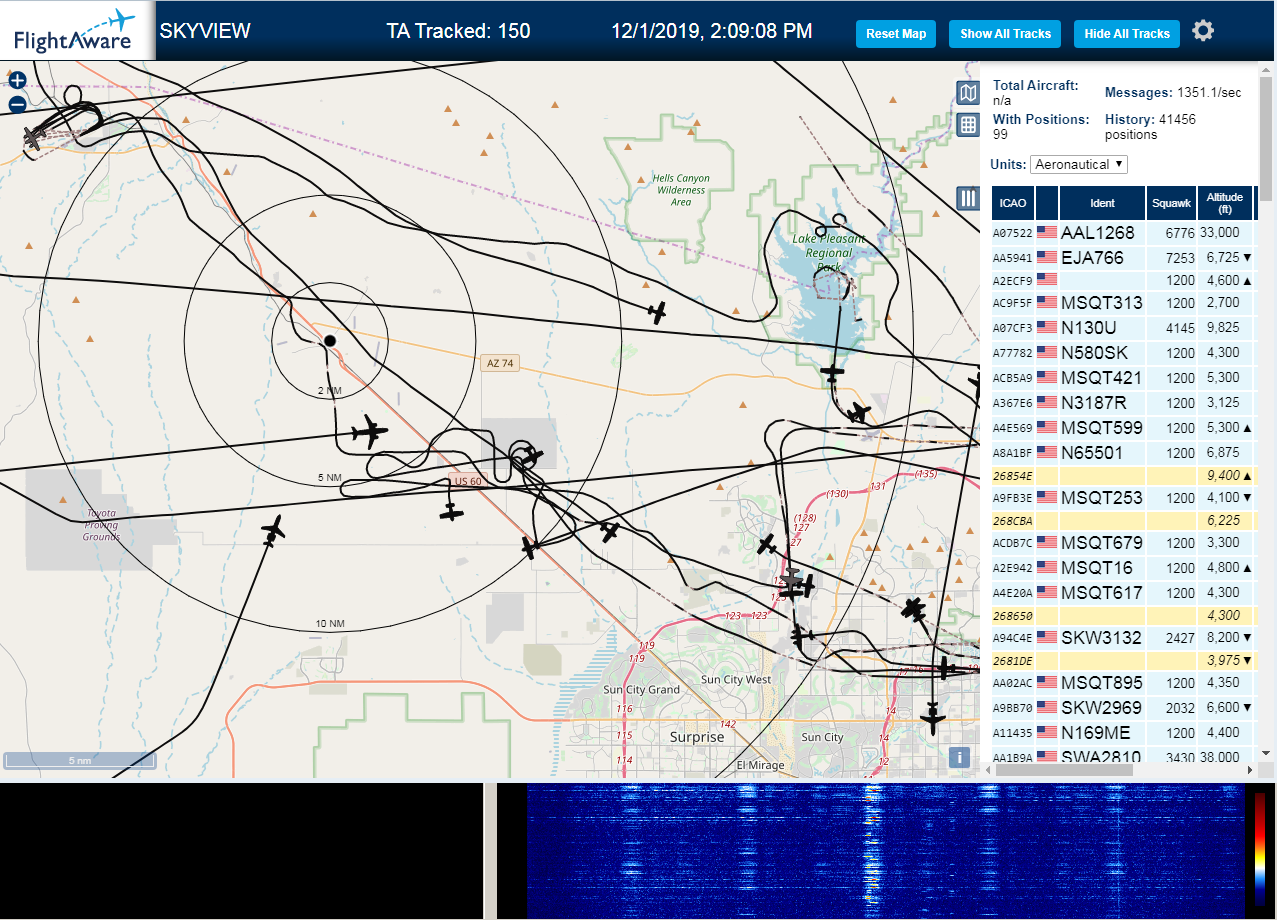Select the N580SK aircraft row
Viewport: 1277px width, 921px height.
coord(1122,352)
